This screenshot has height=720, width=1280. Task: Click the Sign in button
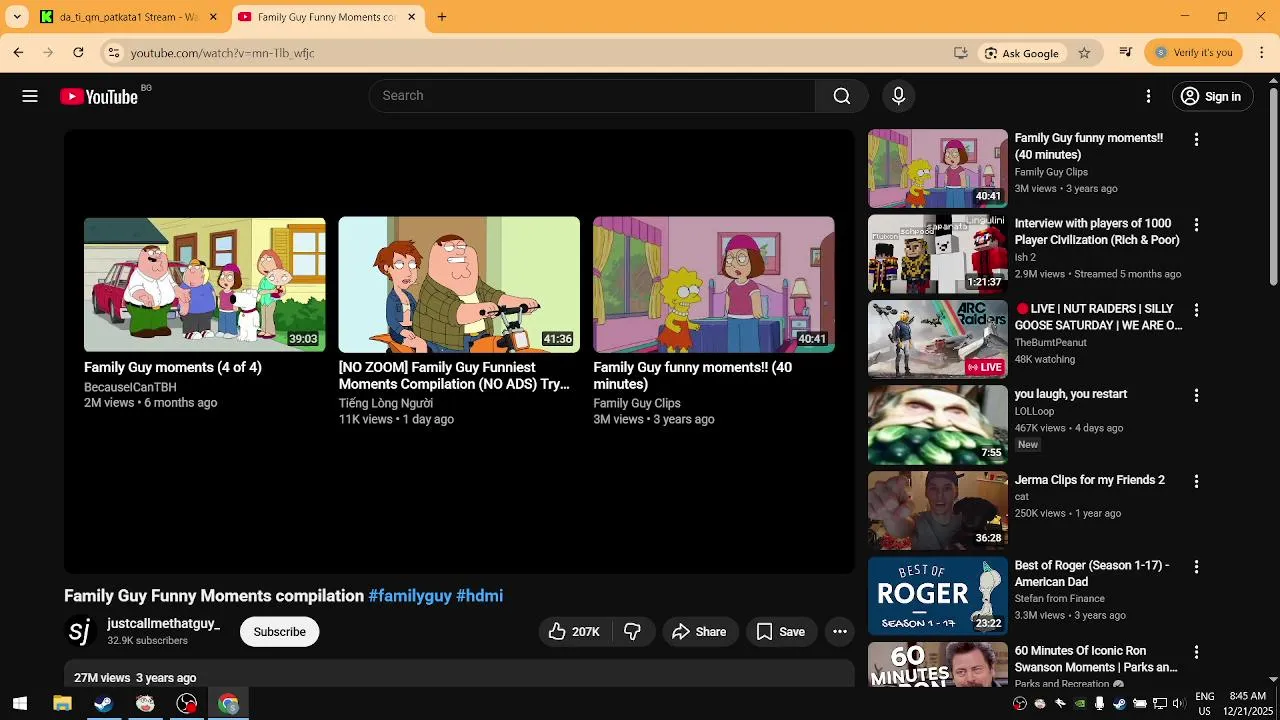1212,97
